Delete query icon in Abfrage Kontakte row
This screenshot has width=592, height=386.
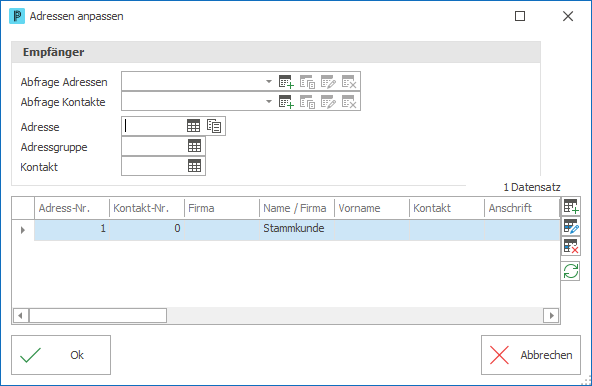tap(349, 102)
